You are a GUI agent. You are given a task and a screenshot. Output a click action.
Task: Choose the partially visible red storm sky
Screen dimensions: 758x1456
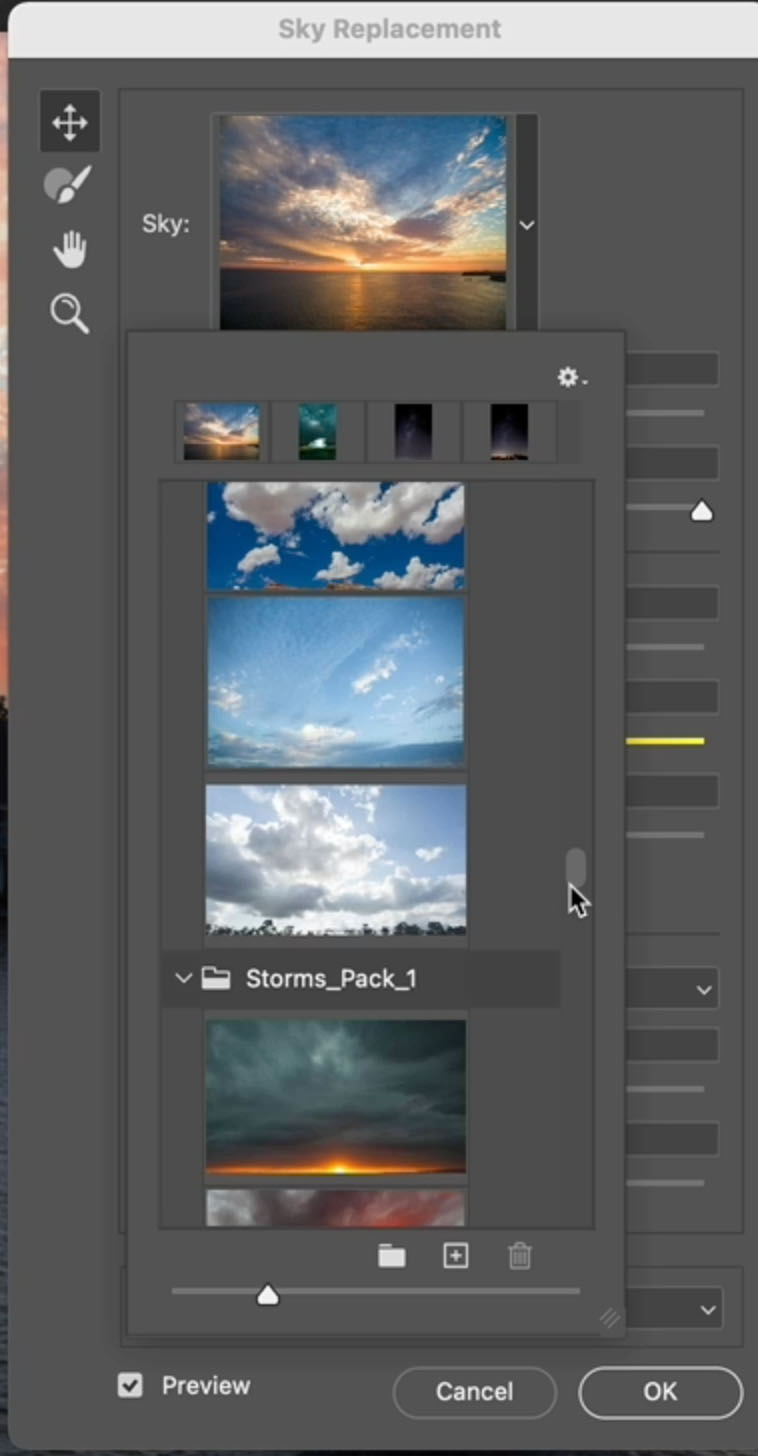pyautogui.click(x=335, y=1207)
